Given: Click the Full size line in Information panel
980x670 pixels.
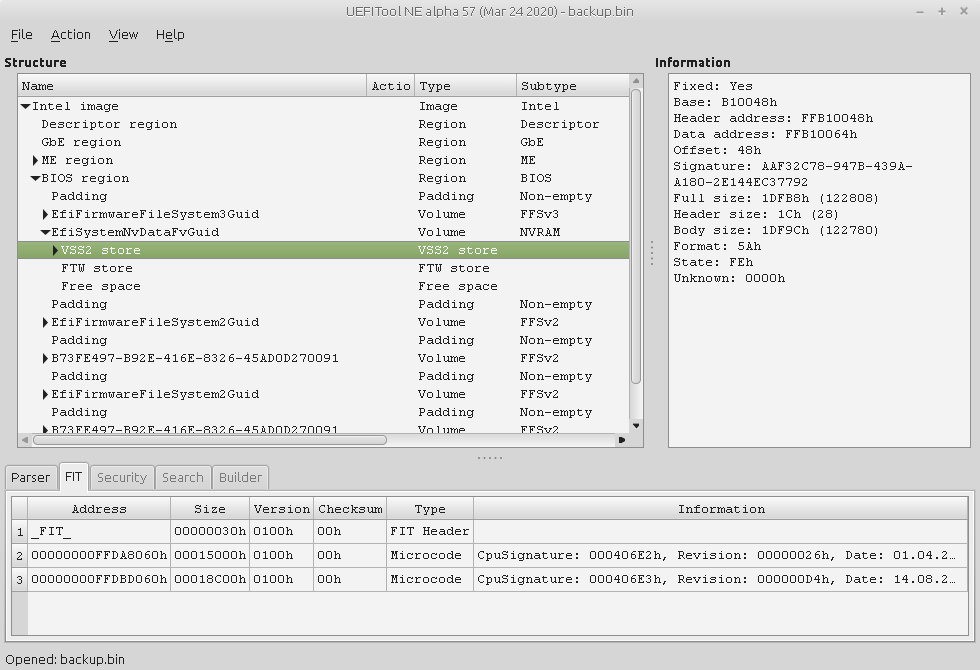Looking at the screenshot, I should [x=776, y=198].
